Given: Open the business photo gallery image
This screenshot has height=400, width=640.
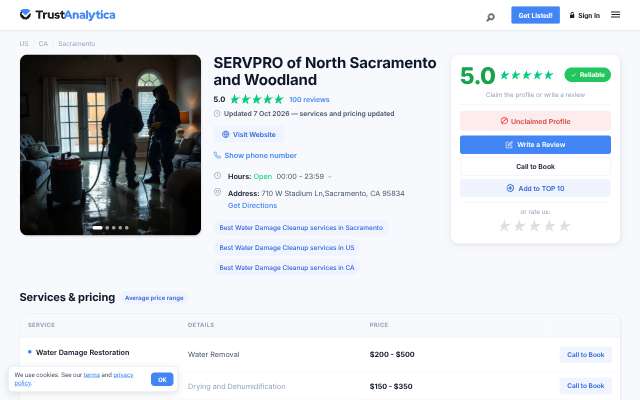Looking at the screenshot, I should (x=110, y=145).
